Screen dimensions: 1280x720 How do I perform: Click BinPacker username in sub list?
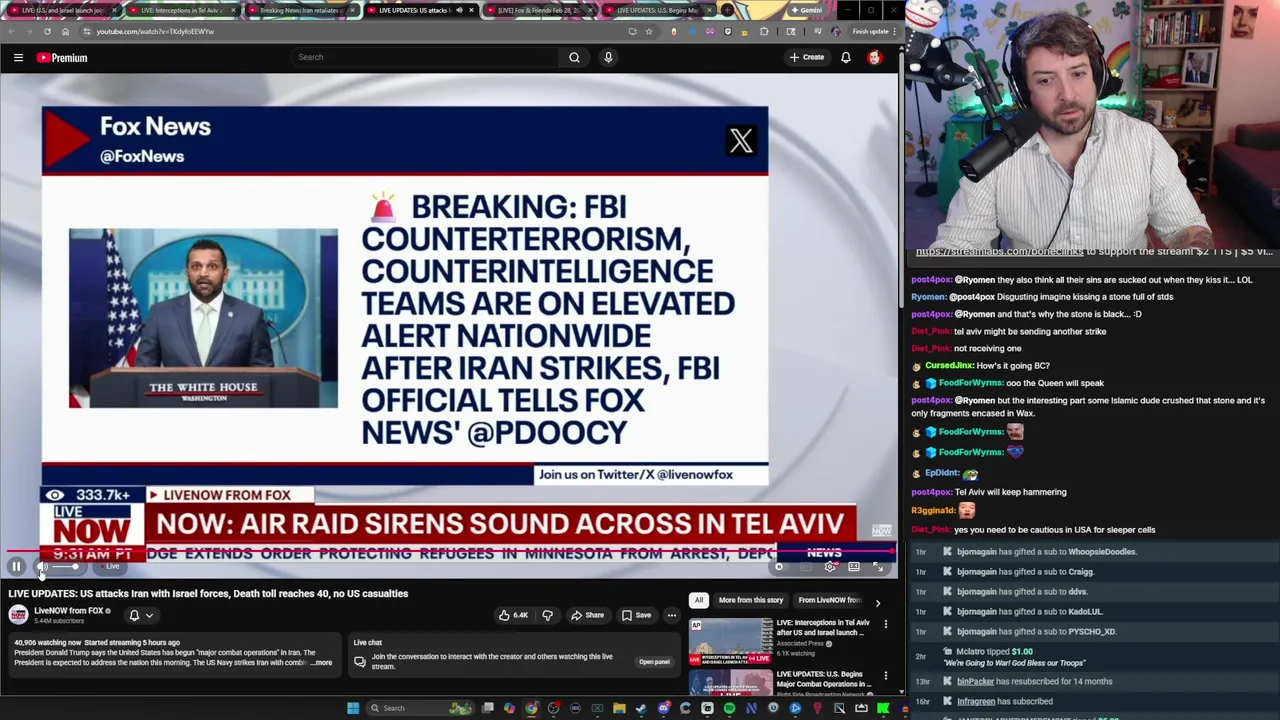point(975,681)
